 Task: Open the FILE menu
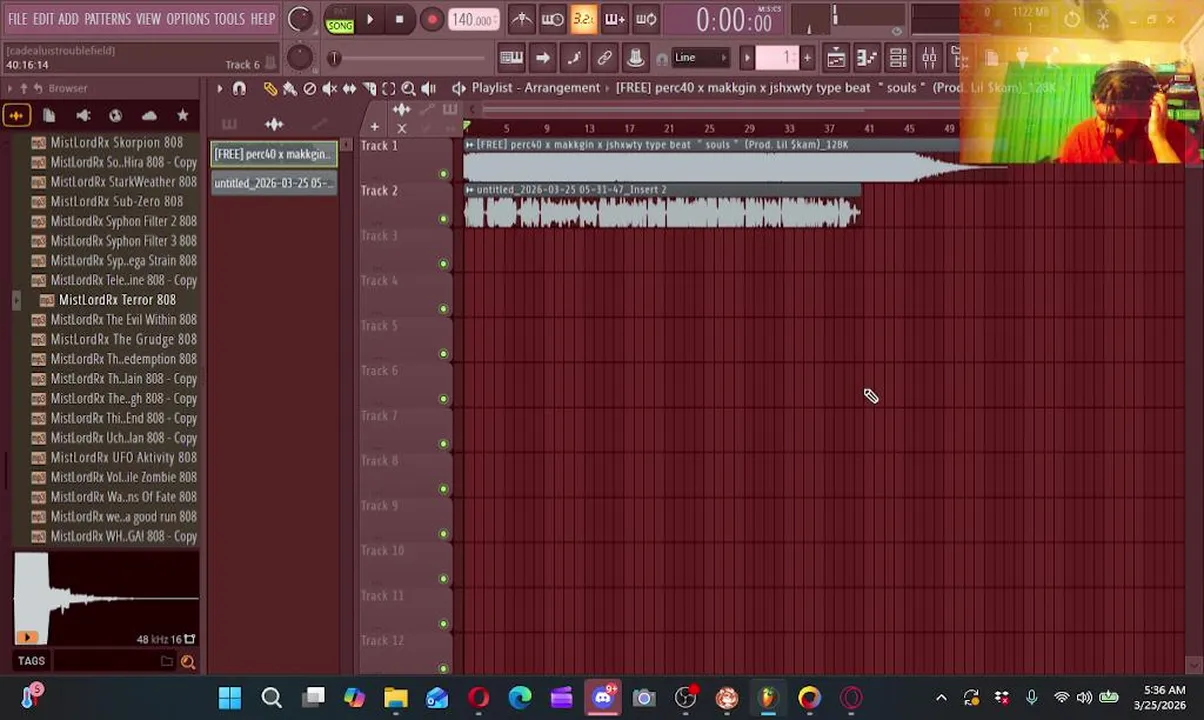(18, 19)
